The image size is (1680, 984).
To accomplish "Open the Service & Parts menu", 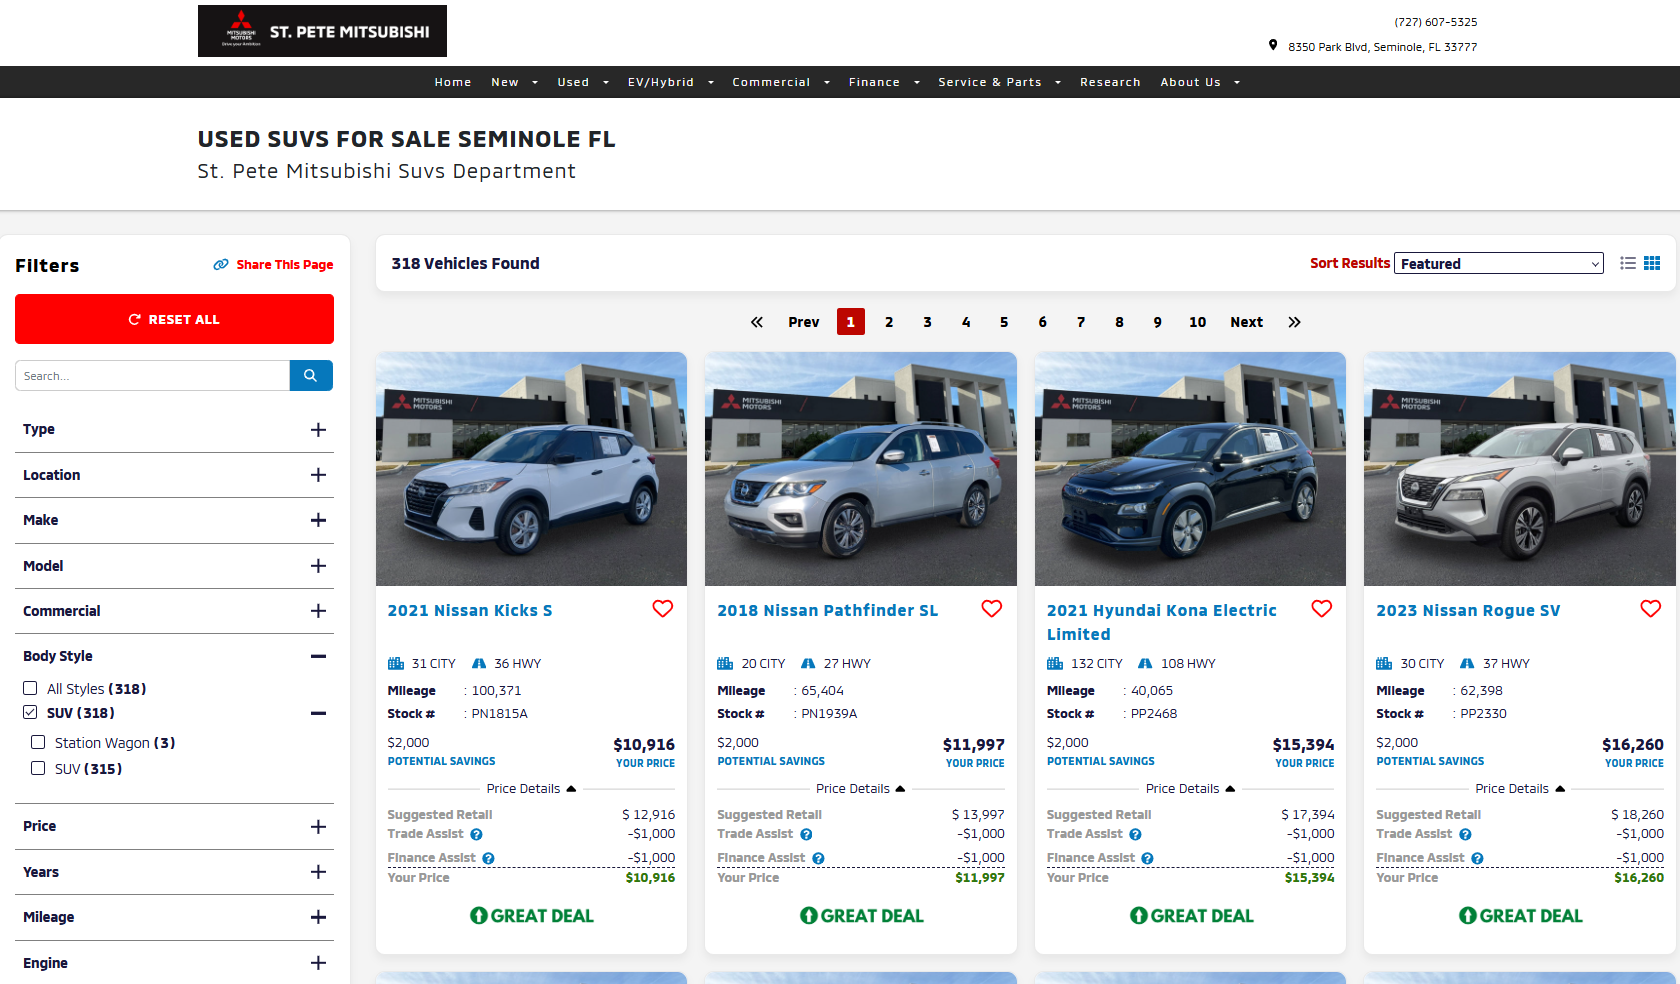I will click(999, 82).
